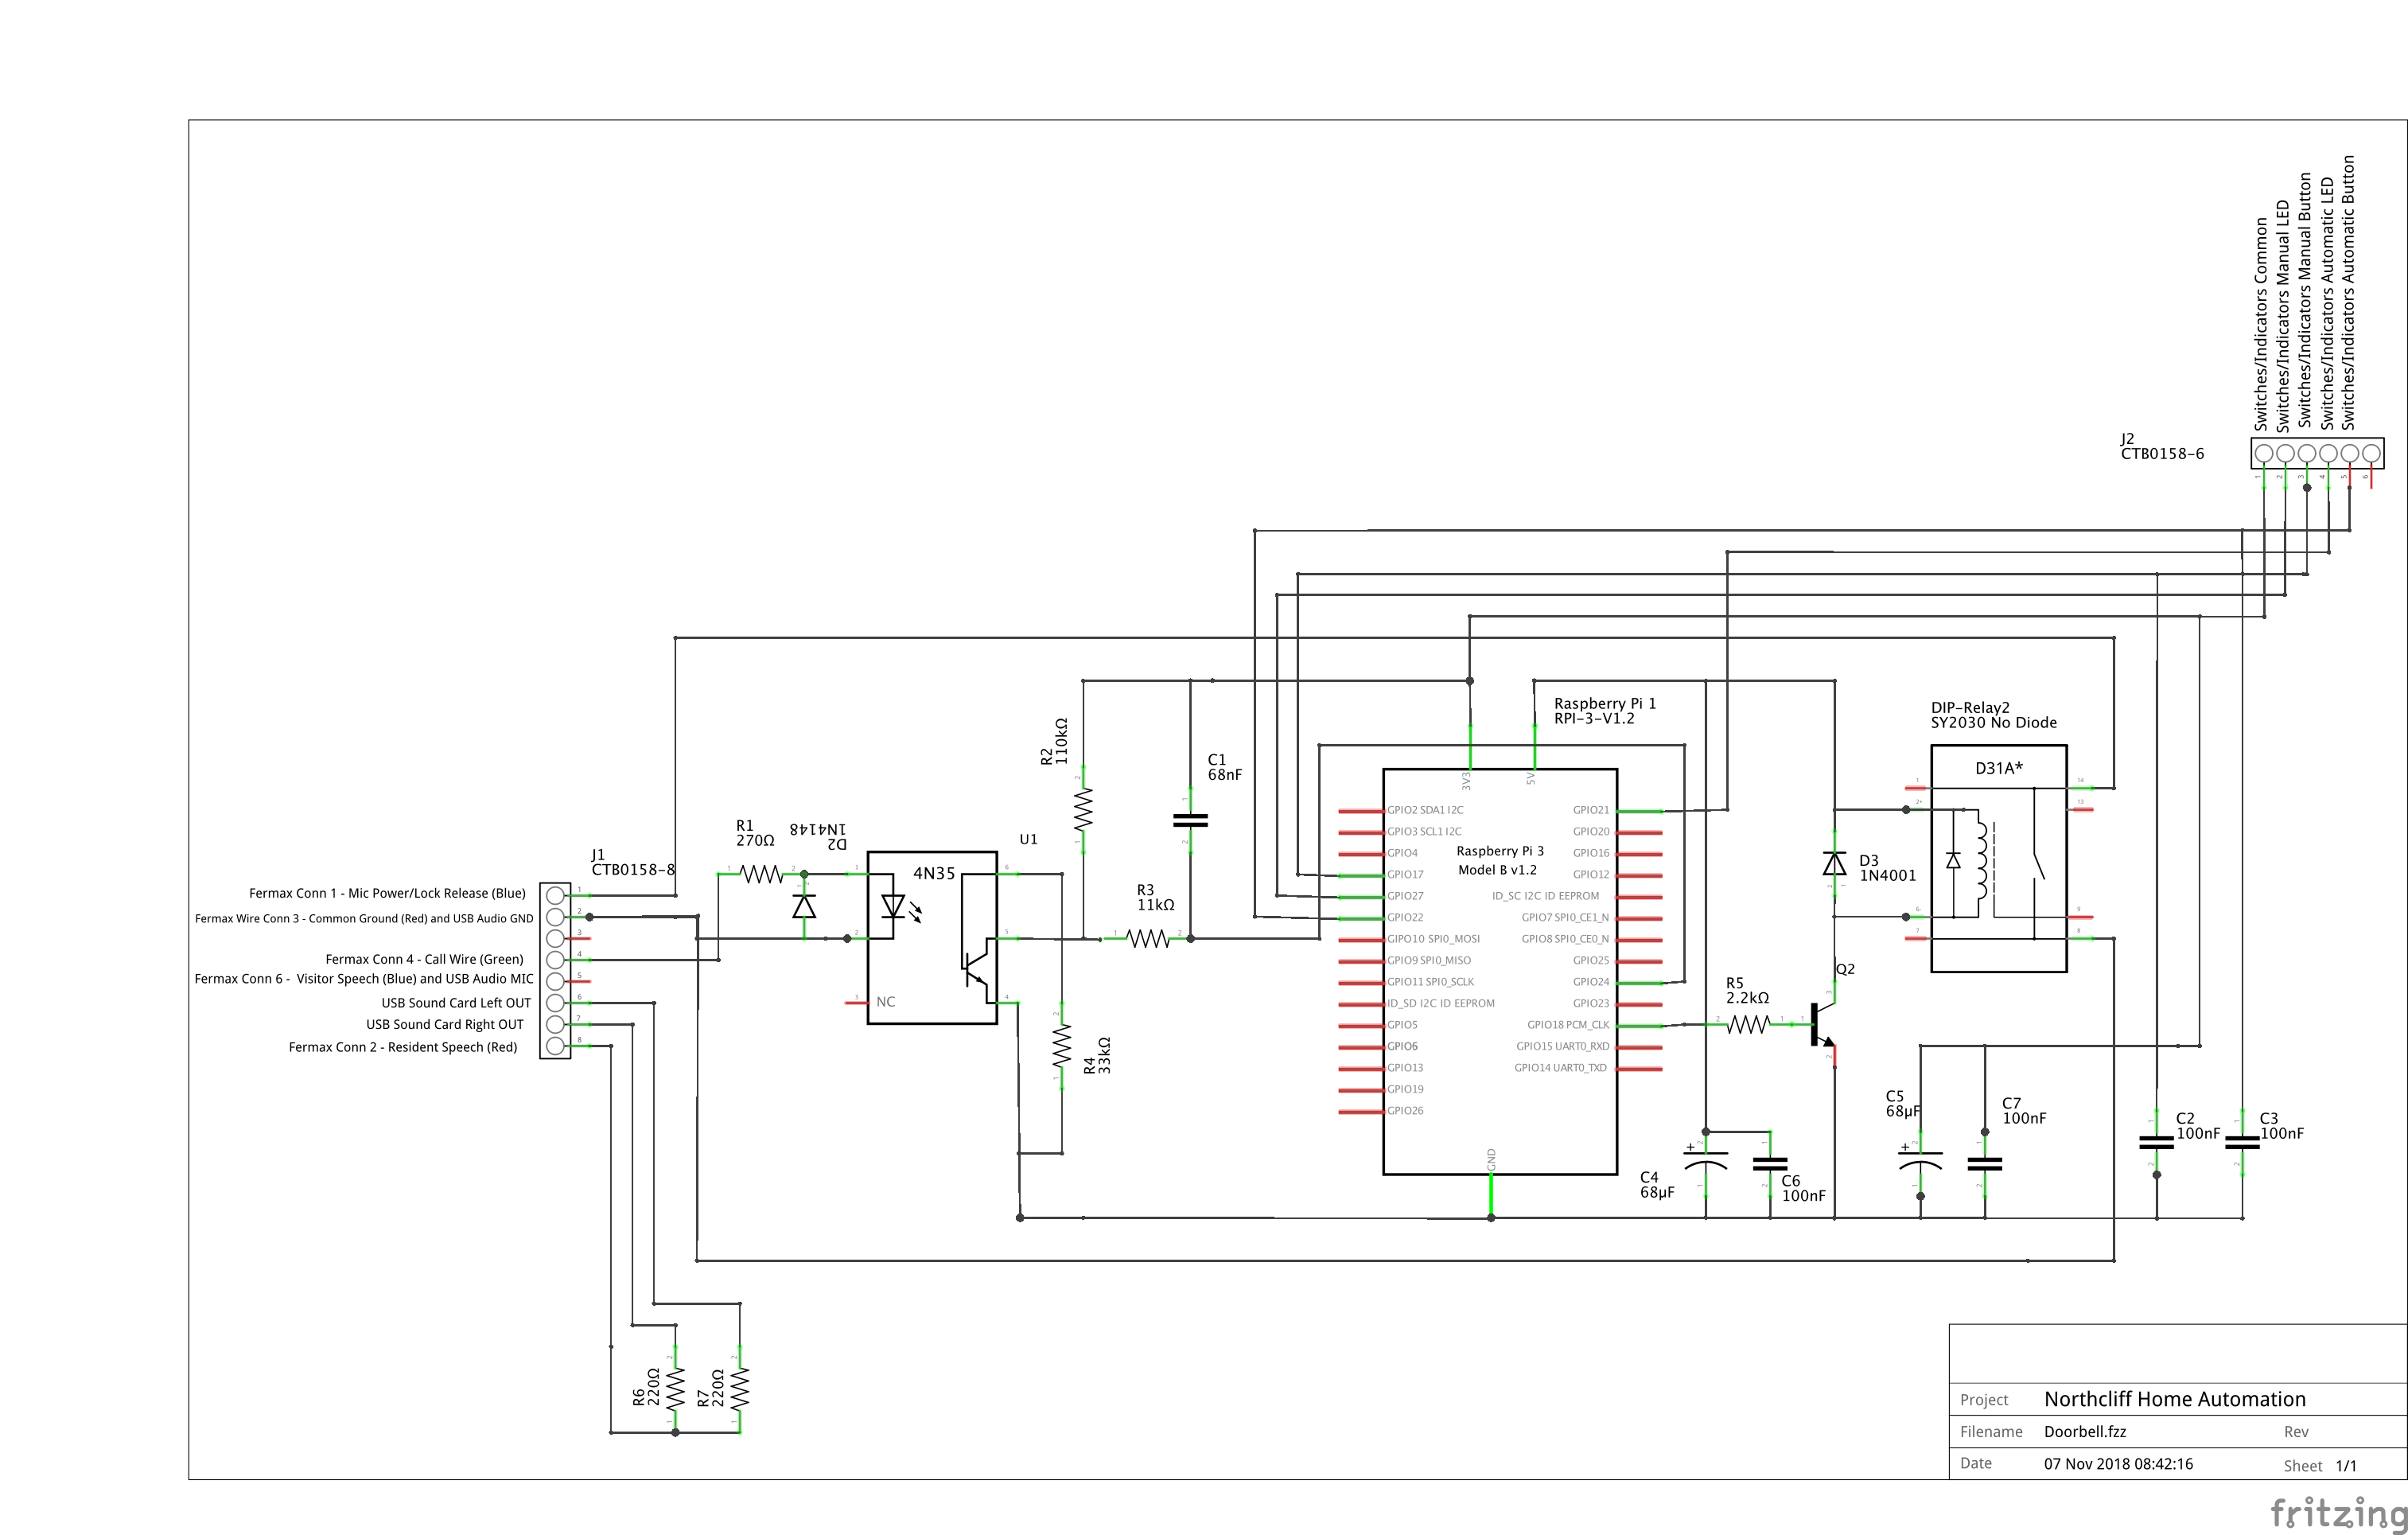The width and height of the screenshot is (2408, 1535).
Task: Select the J2 CTB0158-6 connector body
Action: (x=2317, y=453)
